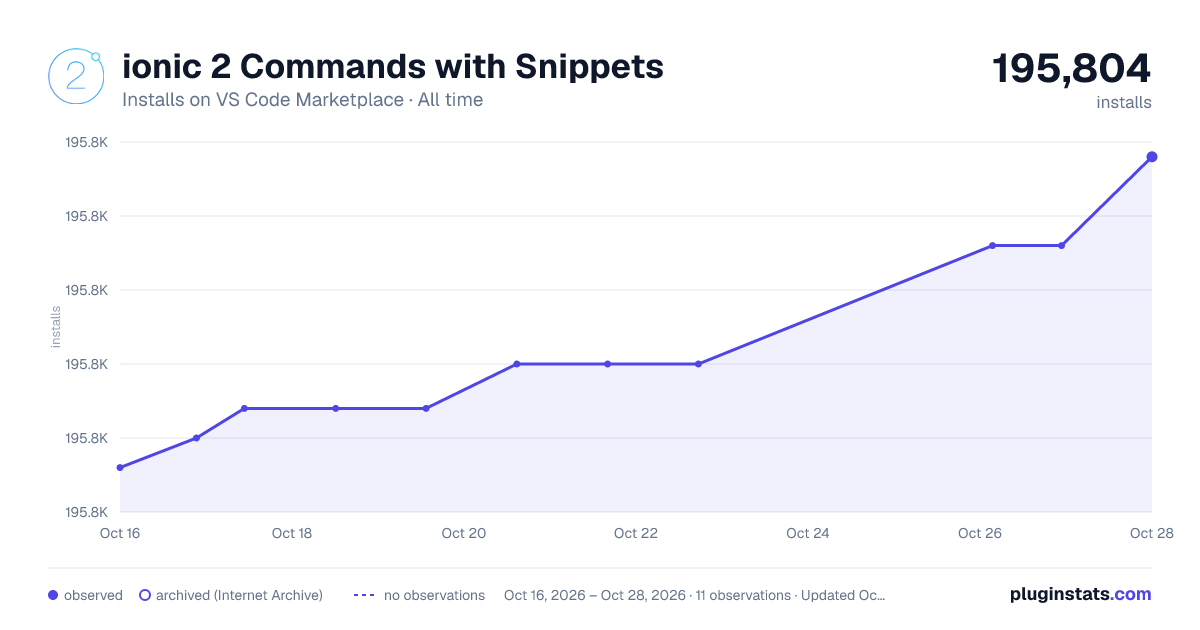
Task: Click the no observations dashed legend marker
Action: tap(363, 595)
